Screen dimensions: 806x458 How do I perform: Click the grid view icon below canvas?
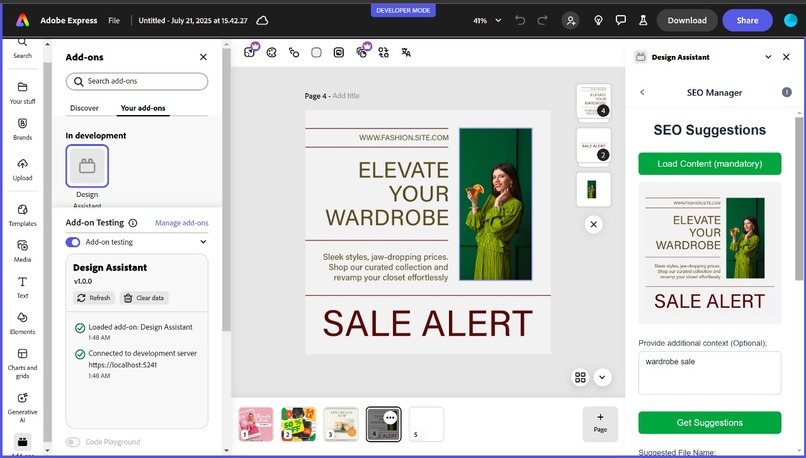[580, 377]
